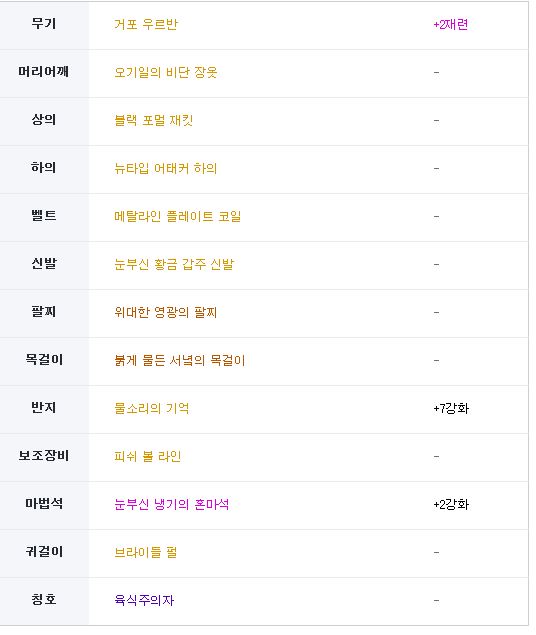
Task: Select the 무기 row header
Action: [x=44, y=24]
